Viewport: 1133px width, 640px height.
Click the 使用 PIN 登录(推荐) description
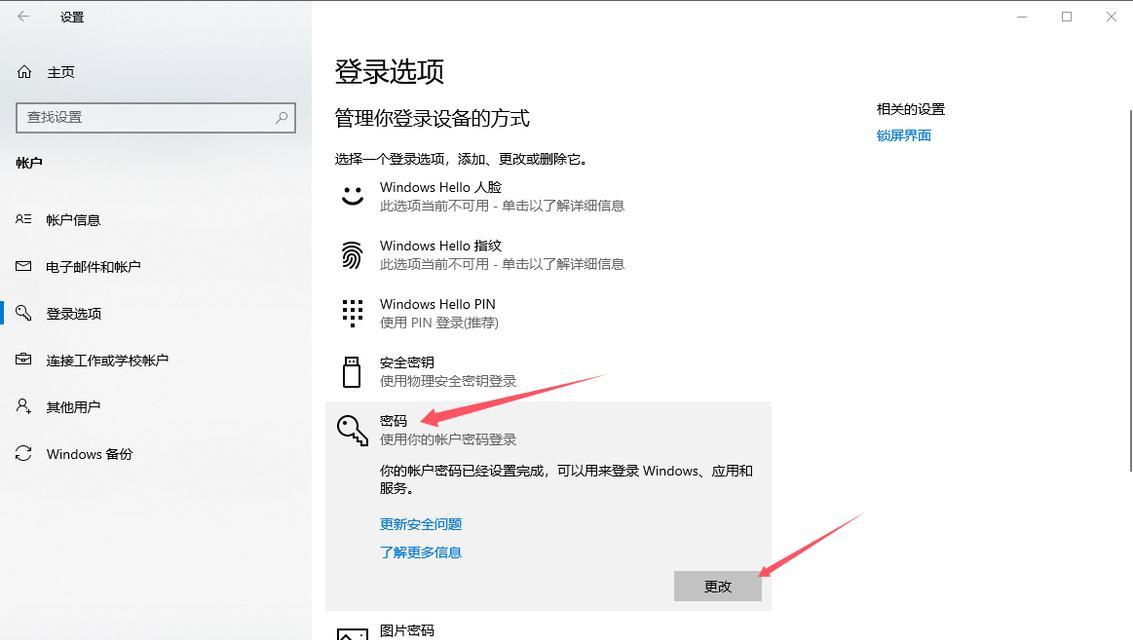(439, 323)
